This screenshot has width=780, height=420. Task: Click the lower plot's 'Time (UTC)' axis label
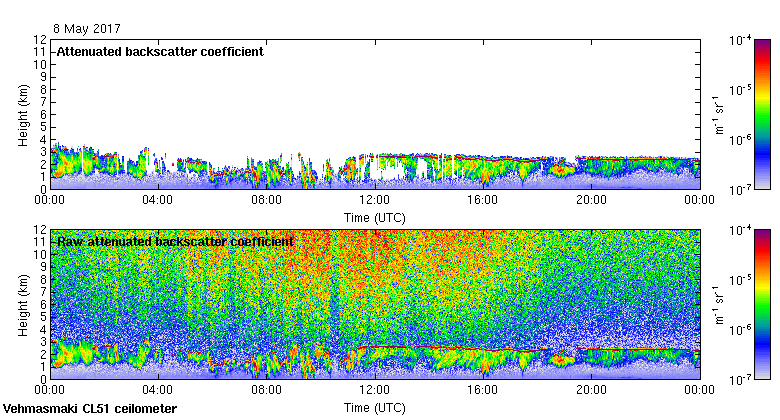(375, 408)
